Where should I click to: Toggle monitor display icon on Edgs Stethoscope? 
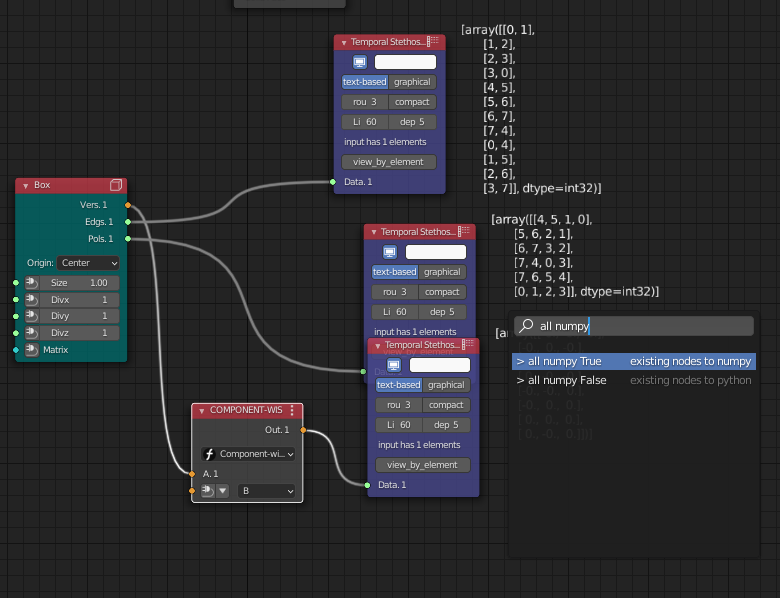pyautogui.click(x=360, y=62)
